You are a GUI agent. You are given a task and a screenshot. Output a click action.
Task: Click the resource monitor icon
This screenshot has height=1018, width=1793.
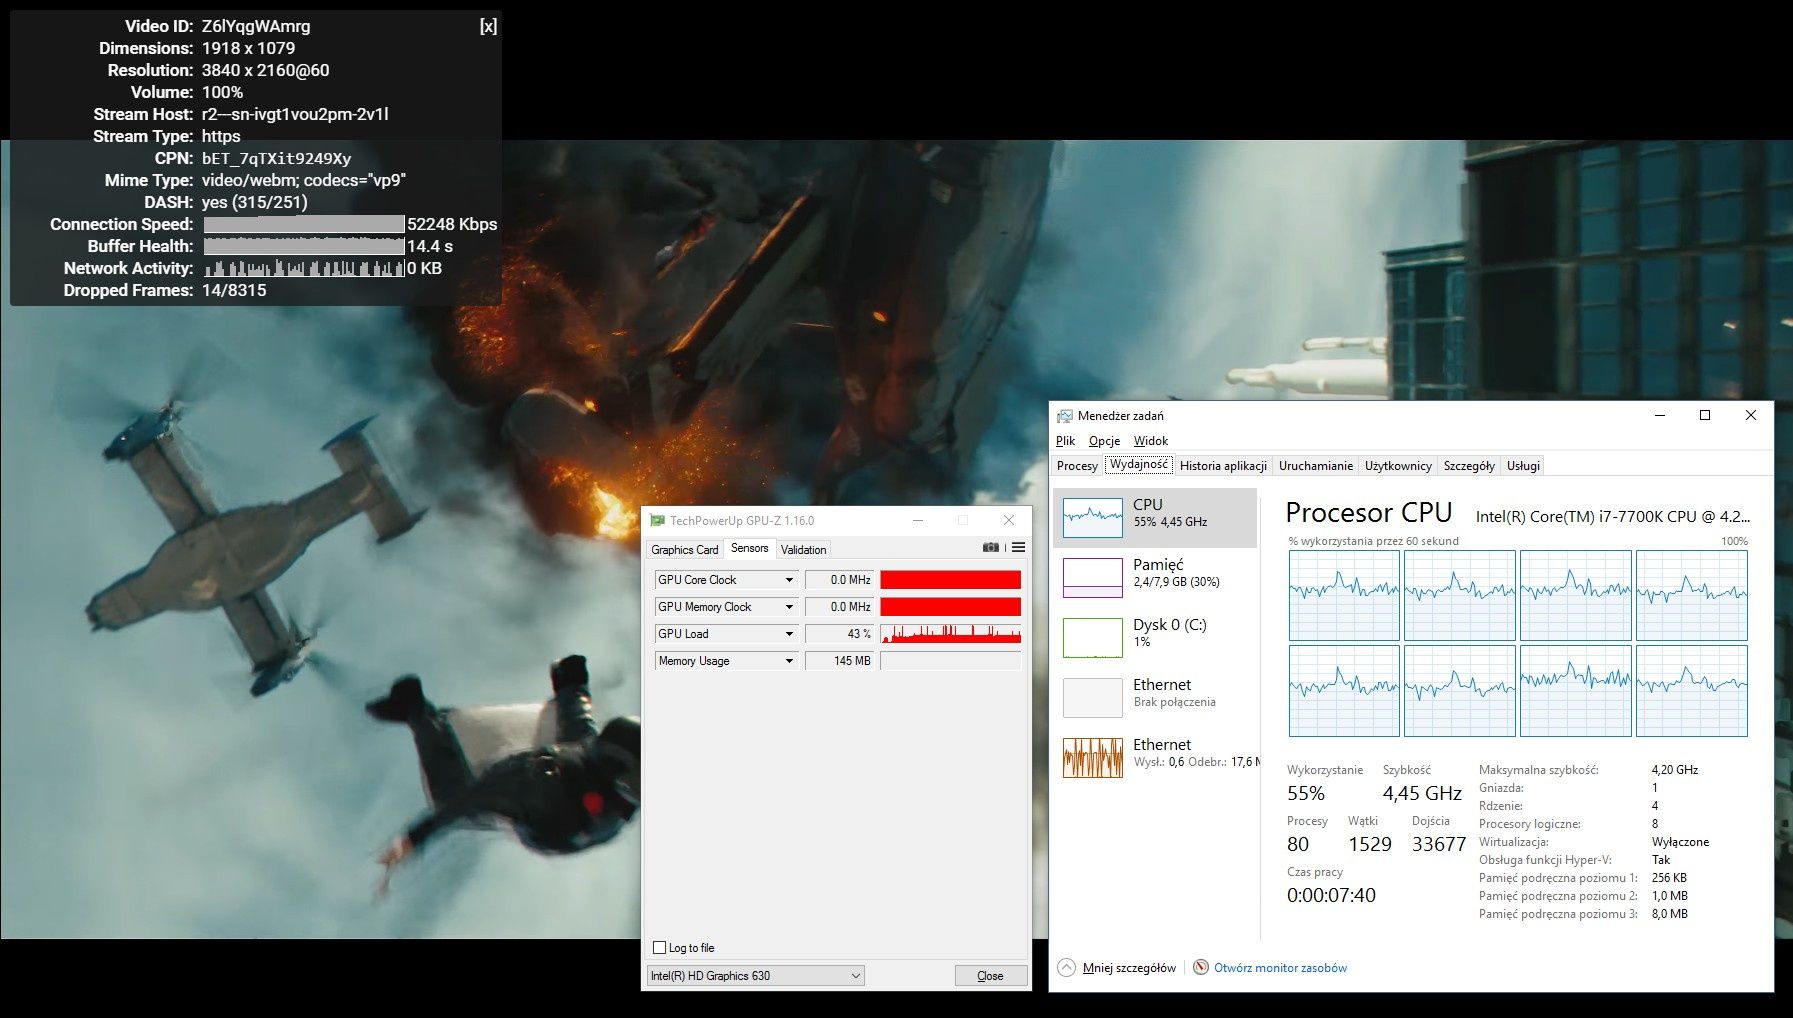pyautogui.click(x=1201, y=967)
